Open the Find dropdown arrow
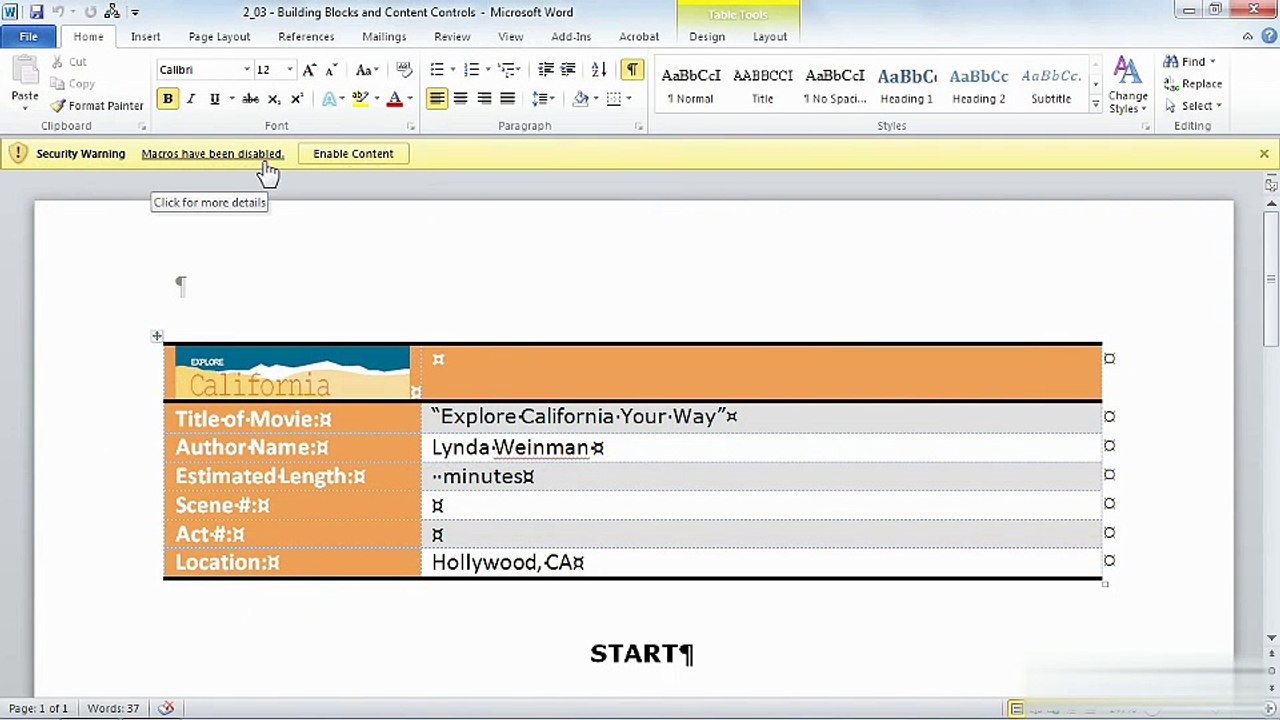The image size is (1280, 720). click(x=1213, y=62)
